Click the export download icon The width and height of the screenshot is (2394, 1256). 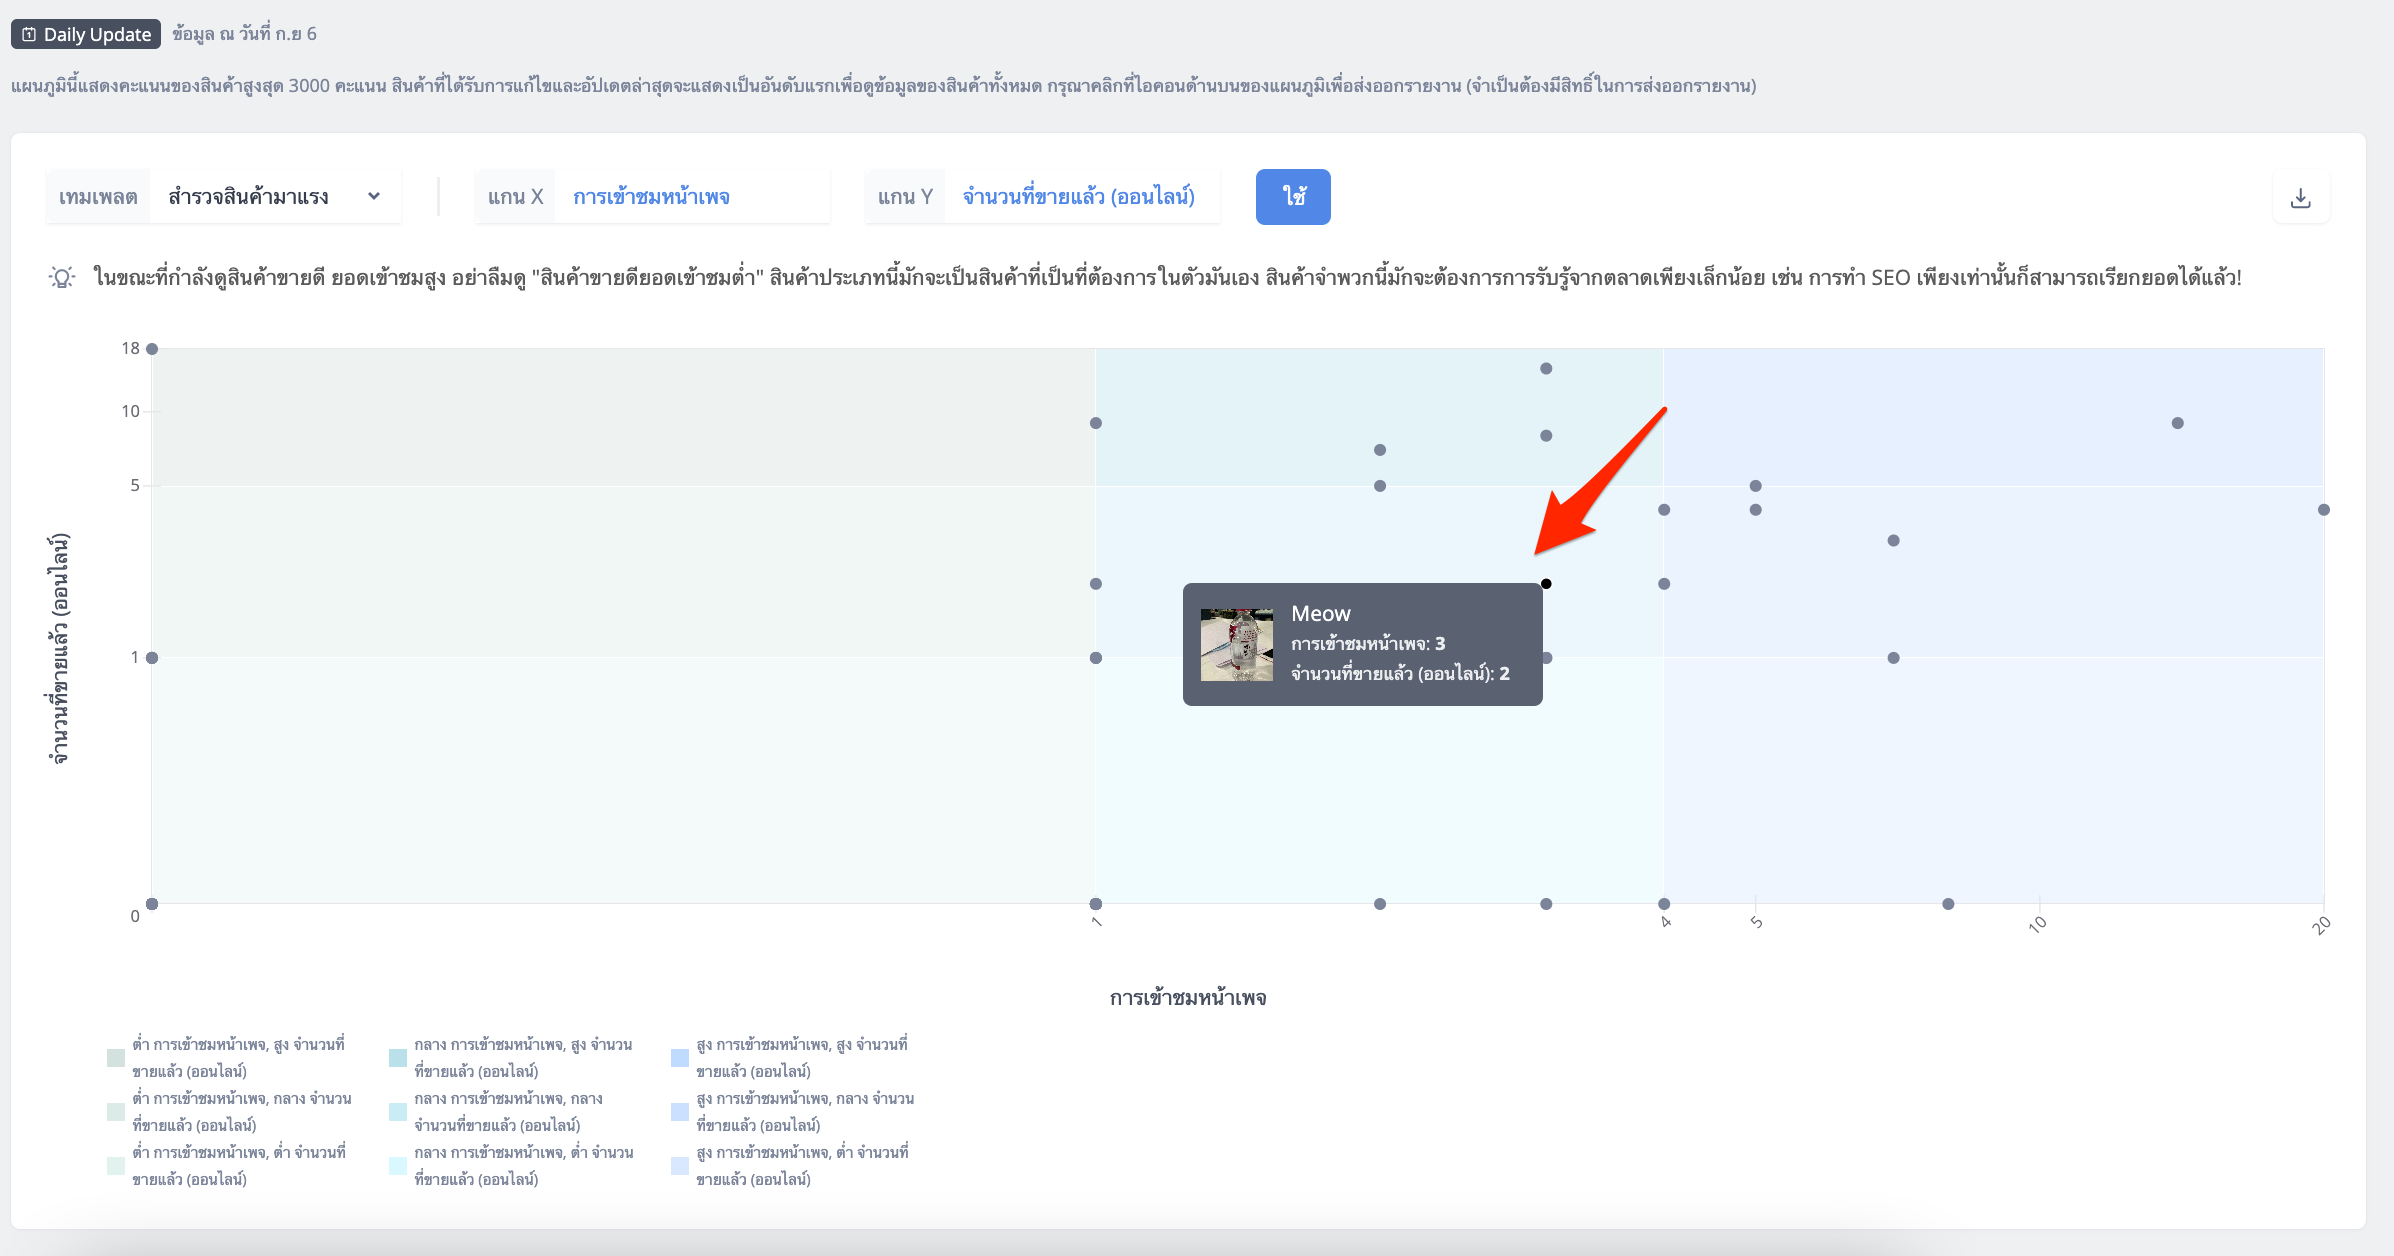pos(2300,197)
